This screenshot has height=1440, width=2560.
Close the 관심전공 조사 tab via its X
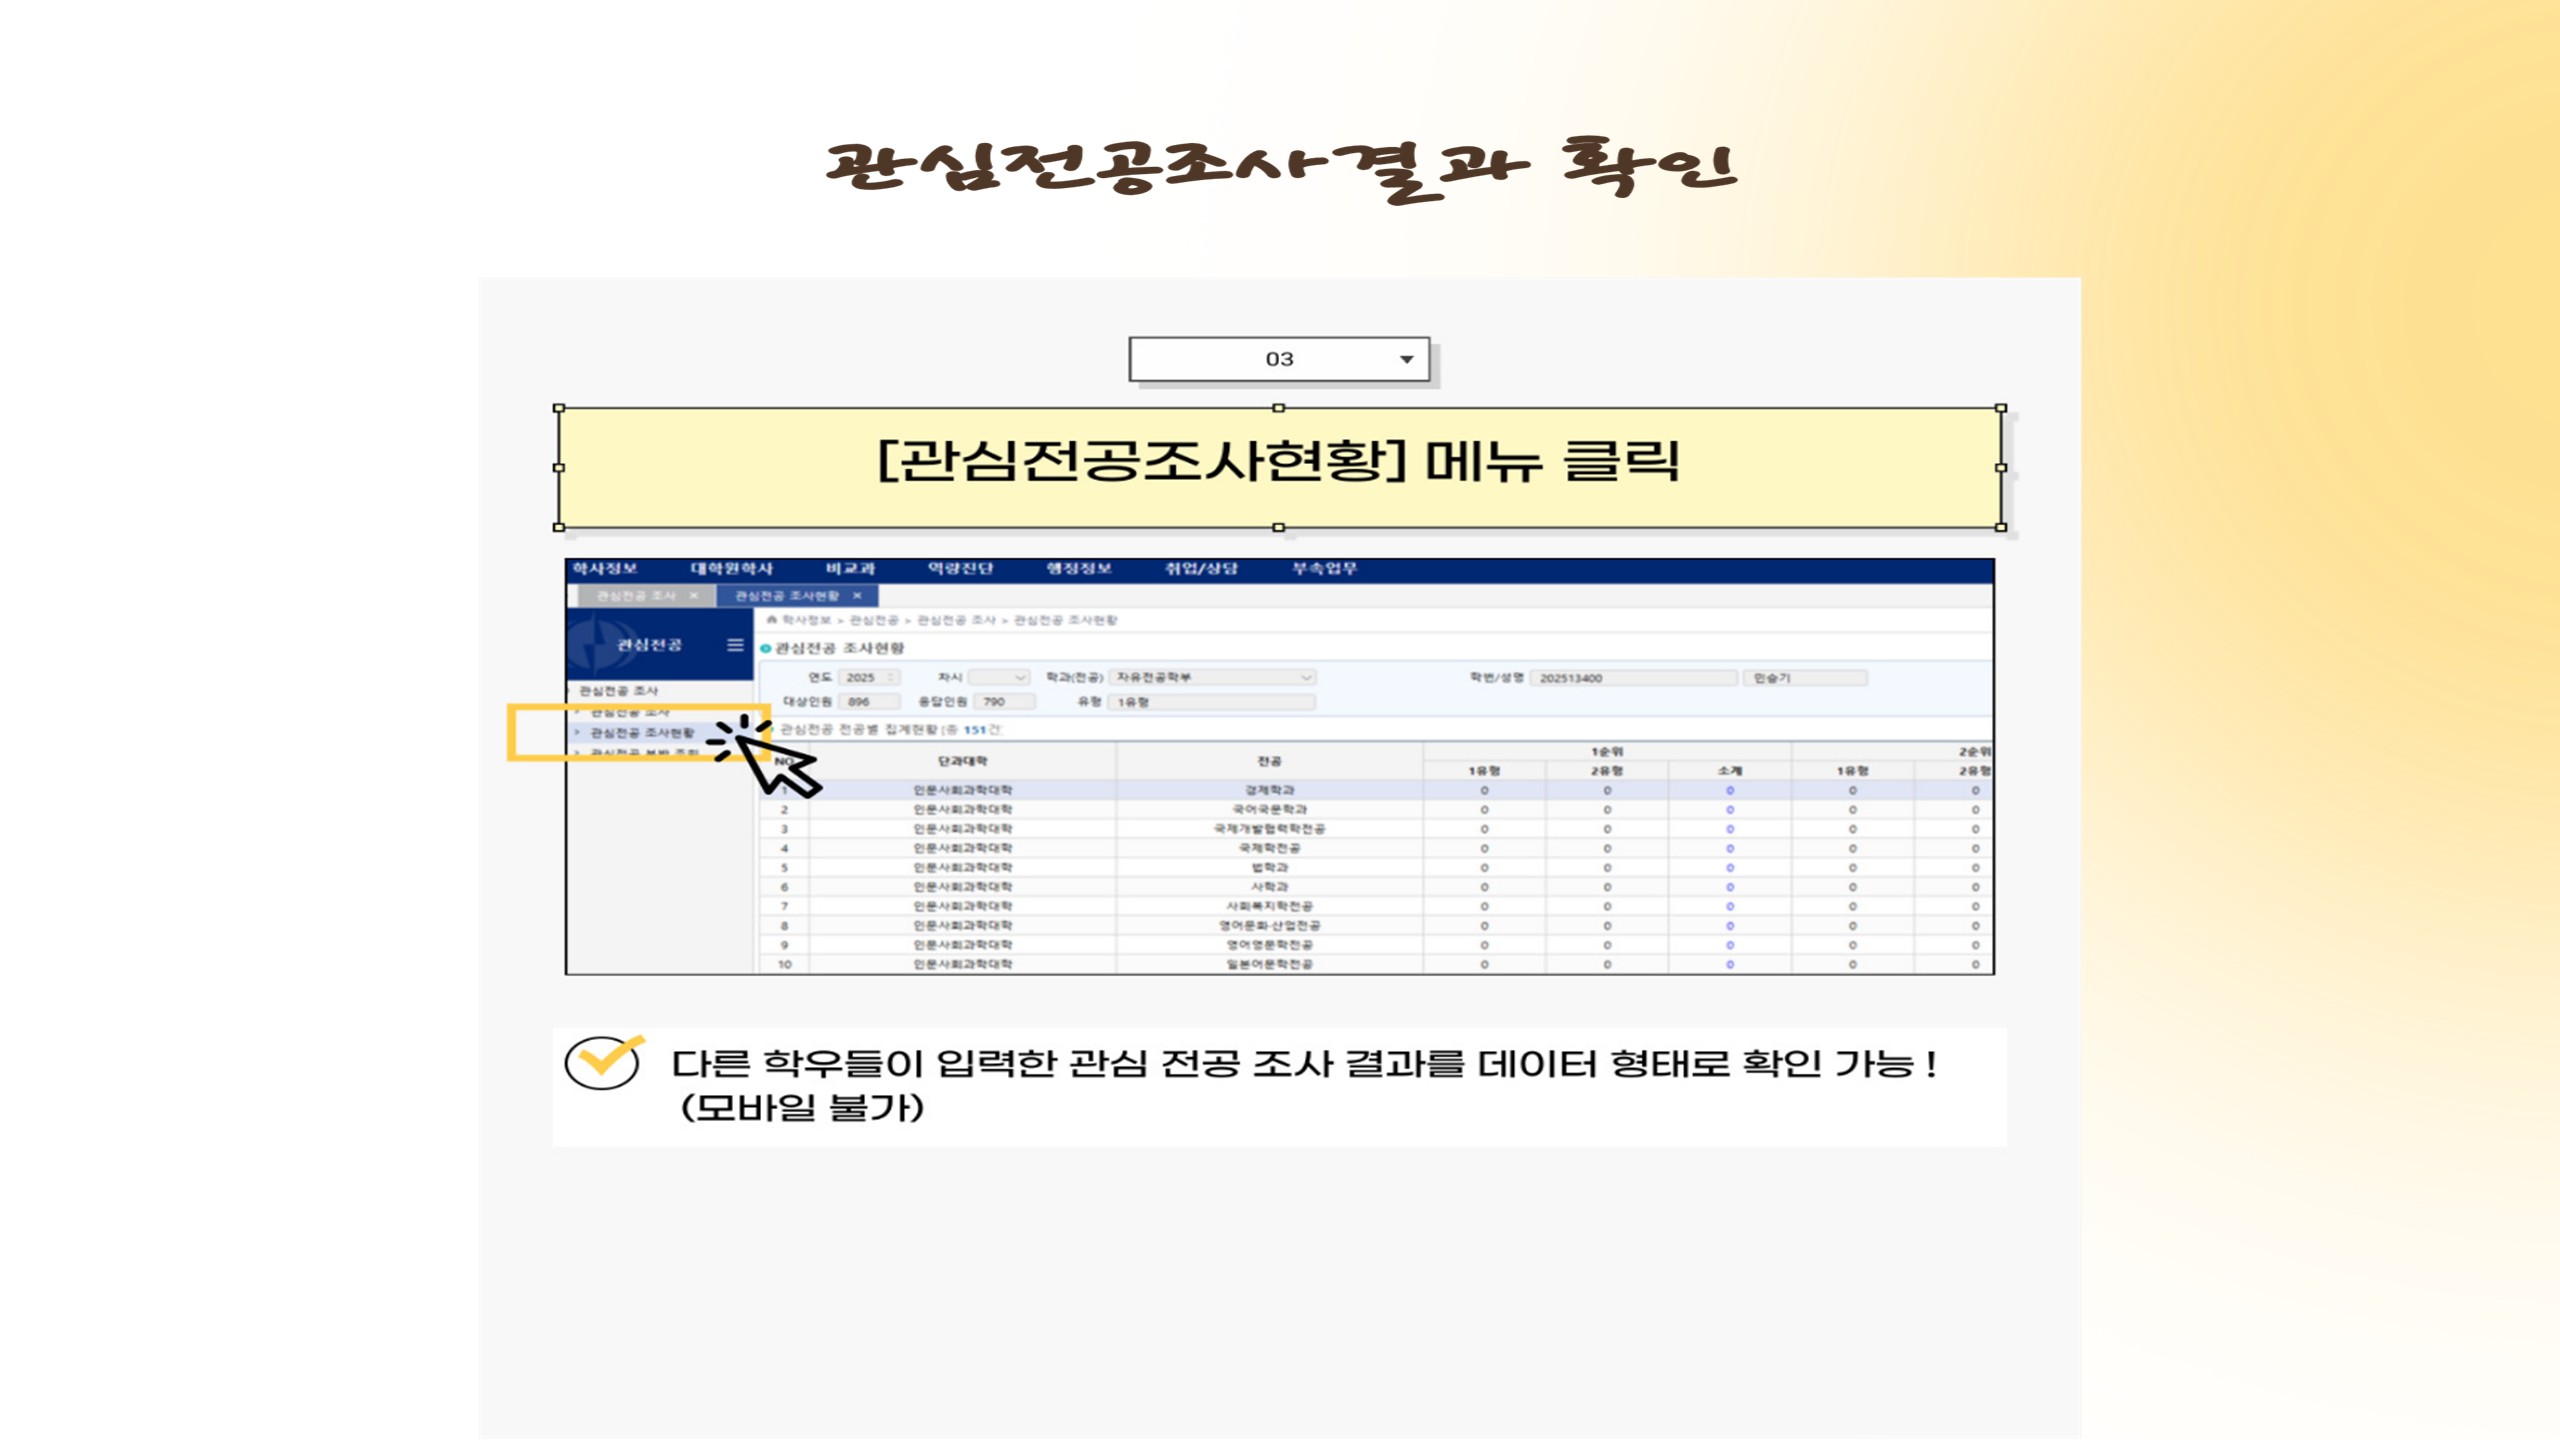694,596
